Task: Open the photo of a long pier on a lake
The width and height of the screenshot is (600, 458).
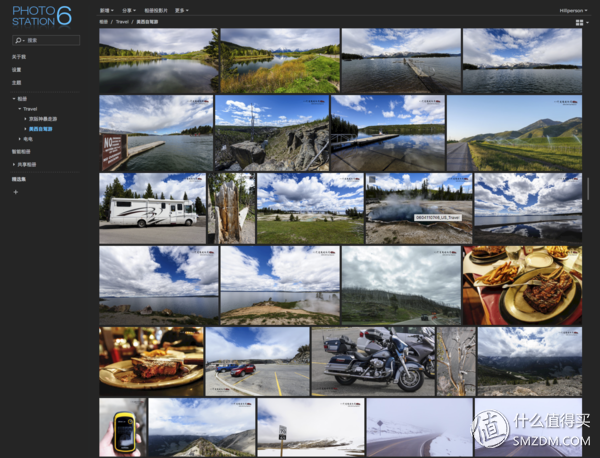Action: click(x=401, y=60)
